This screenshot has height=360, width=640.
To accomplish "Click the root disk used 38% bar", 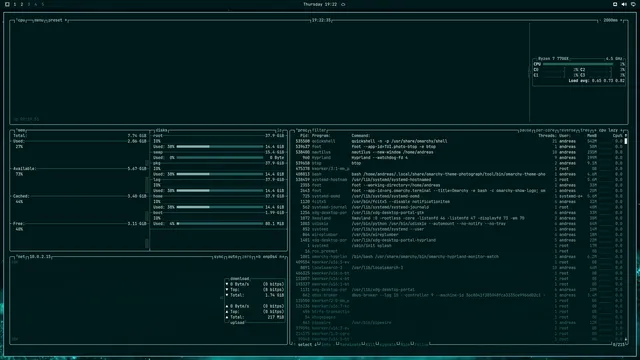I will pyautogui.click(x=220, y=147).
